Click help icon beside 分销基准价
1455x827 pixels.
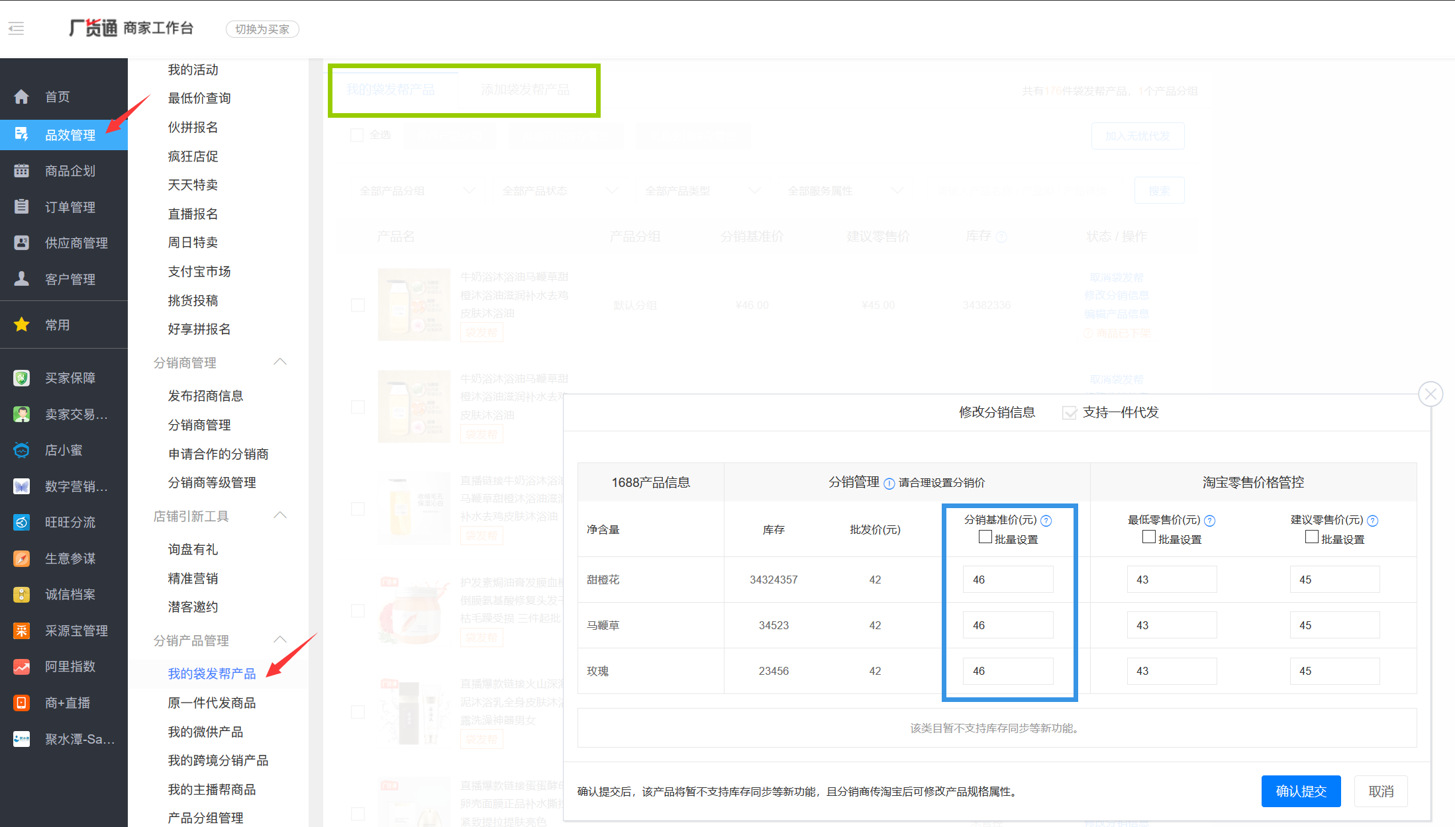[1046, 521]
